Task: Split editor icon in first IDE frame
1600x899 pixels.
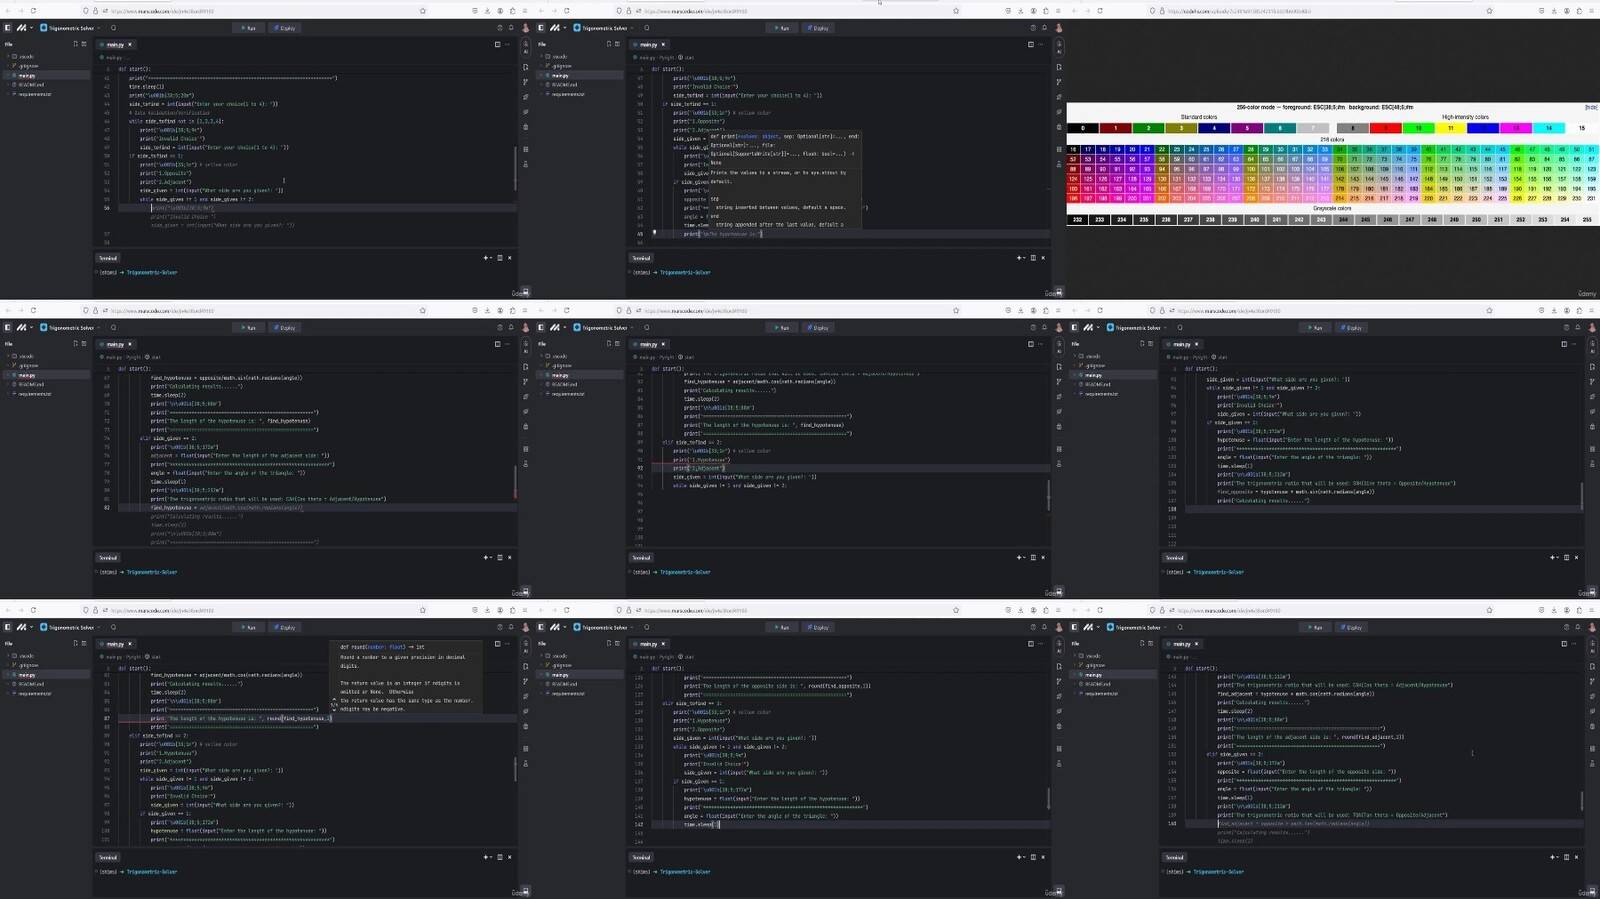Action: 497,44
